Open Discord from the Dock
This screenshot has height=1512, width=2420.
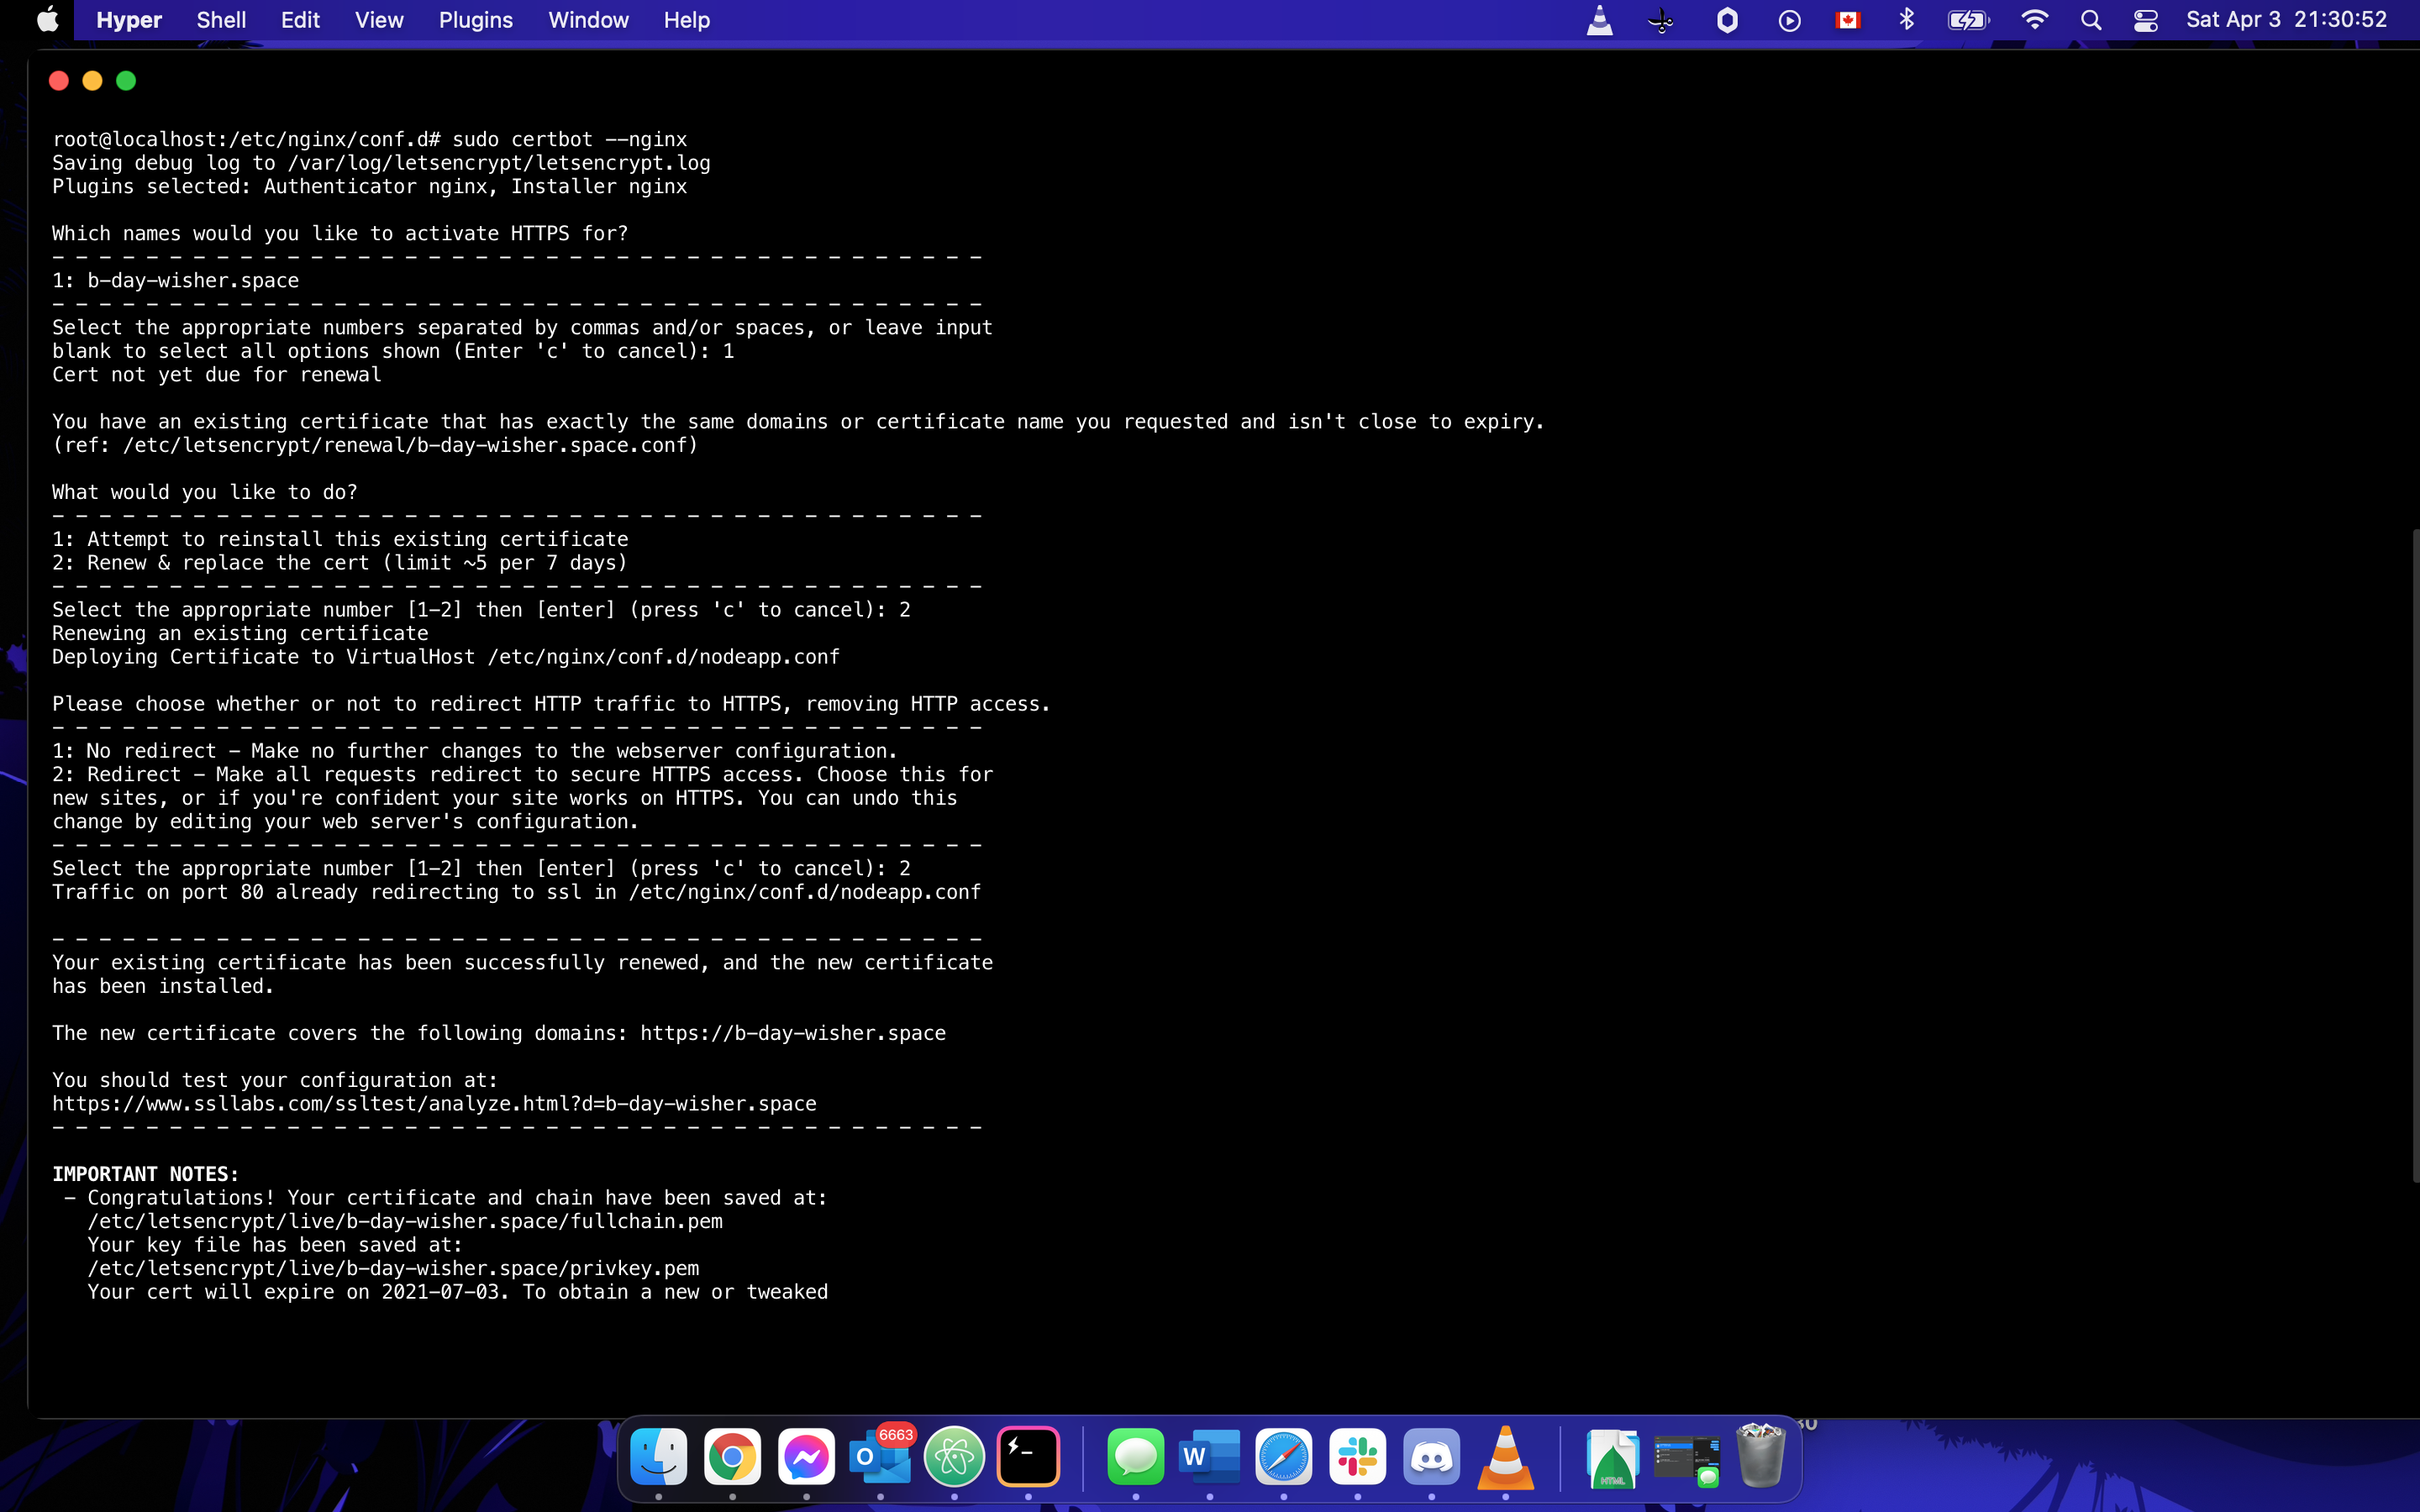(x=1431, y=1457)
